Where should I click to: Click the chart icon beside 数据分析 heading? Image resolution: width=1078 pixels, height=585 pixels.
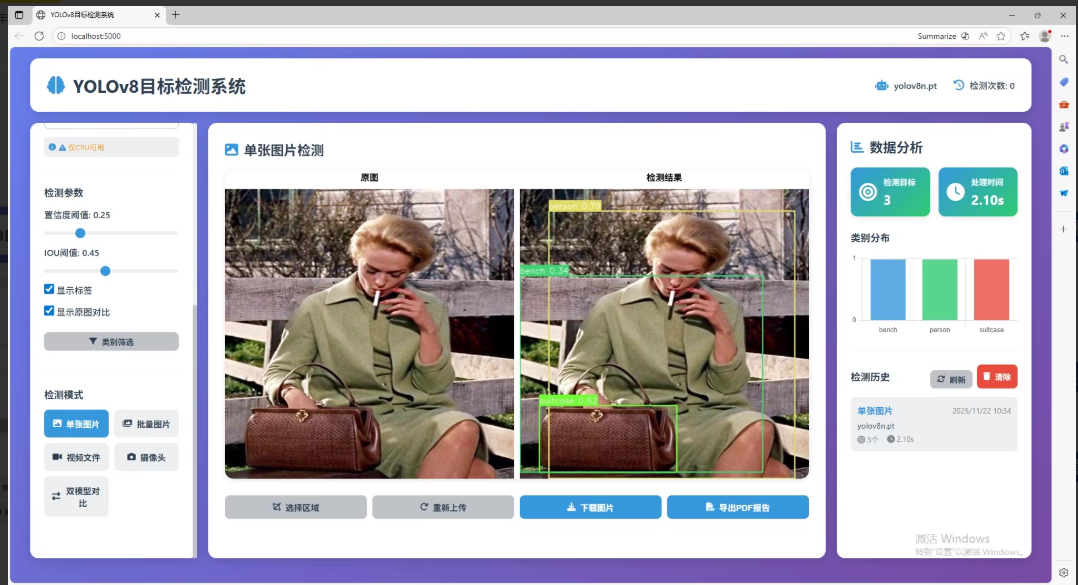[857, 147]
